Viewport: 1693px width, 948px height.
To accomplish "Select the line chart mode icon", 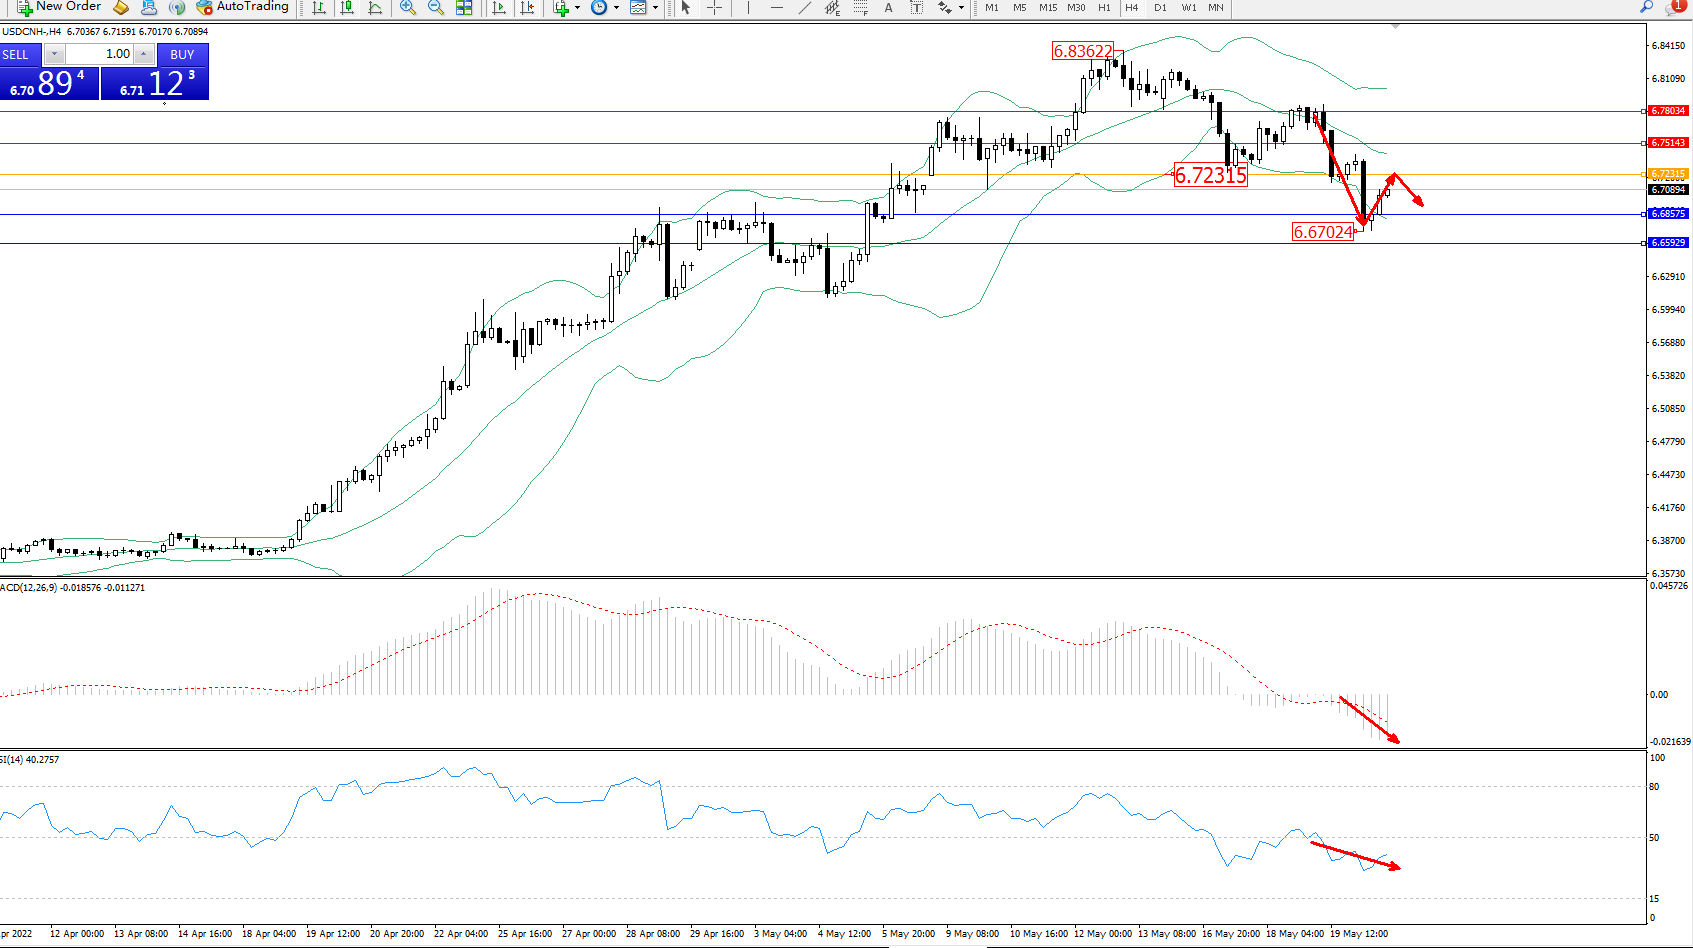I will tap(375, 7).
